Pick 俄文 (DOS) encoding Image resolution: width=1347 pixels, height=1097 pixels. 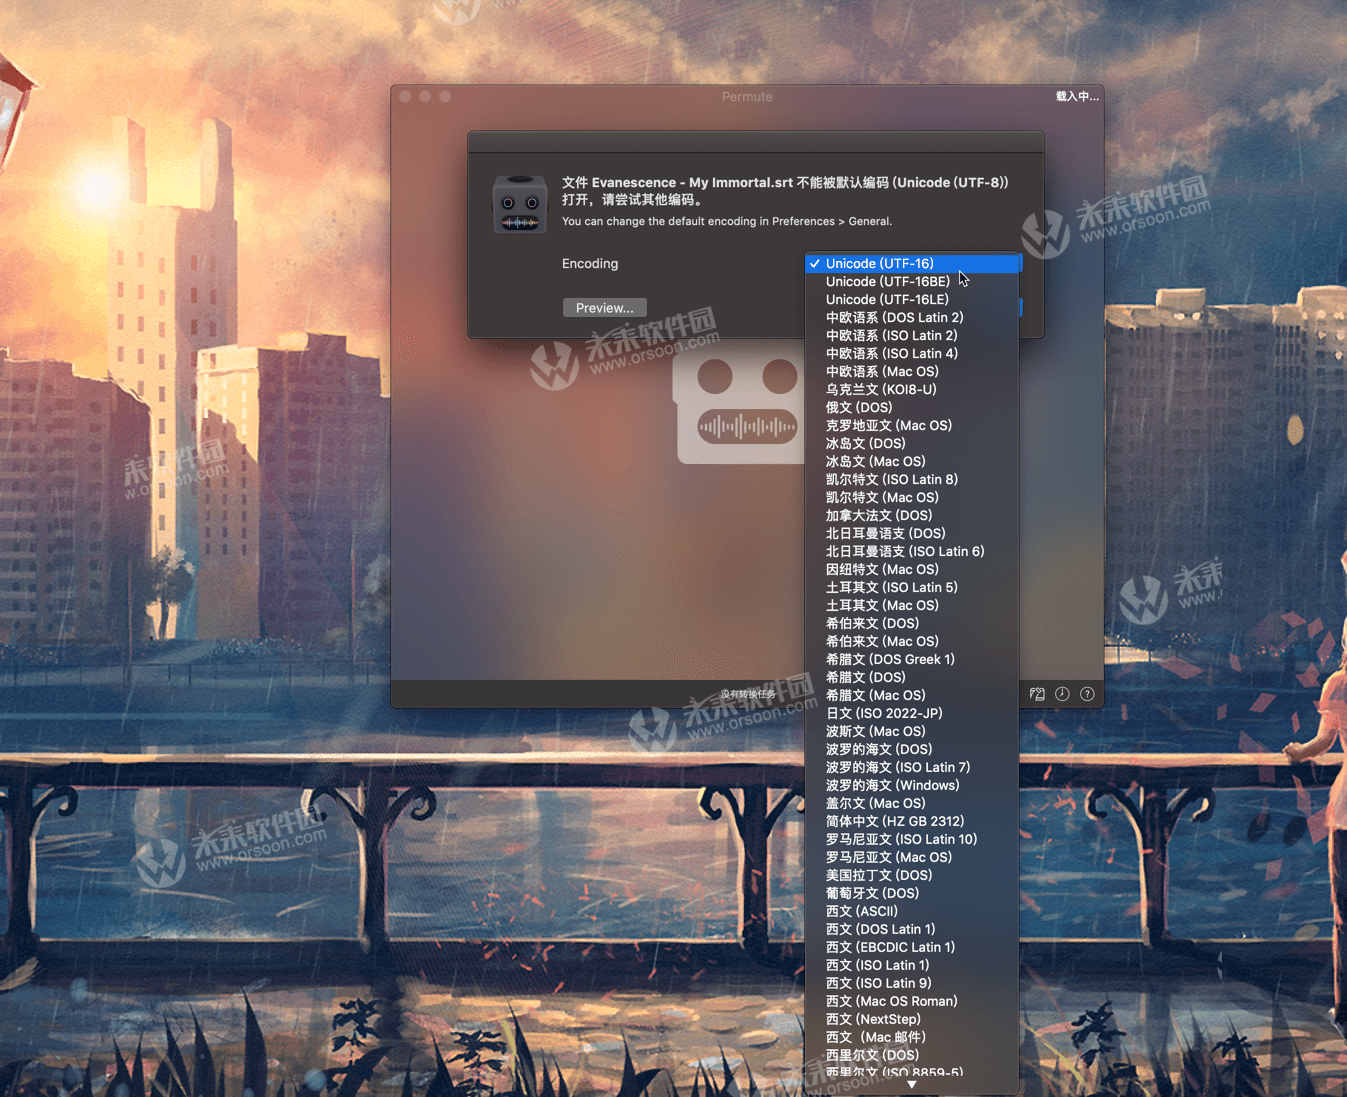tap(912, 408)
